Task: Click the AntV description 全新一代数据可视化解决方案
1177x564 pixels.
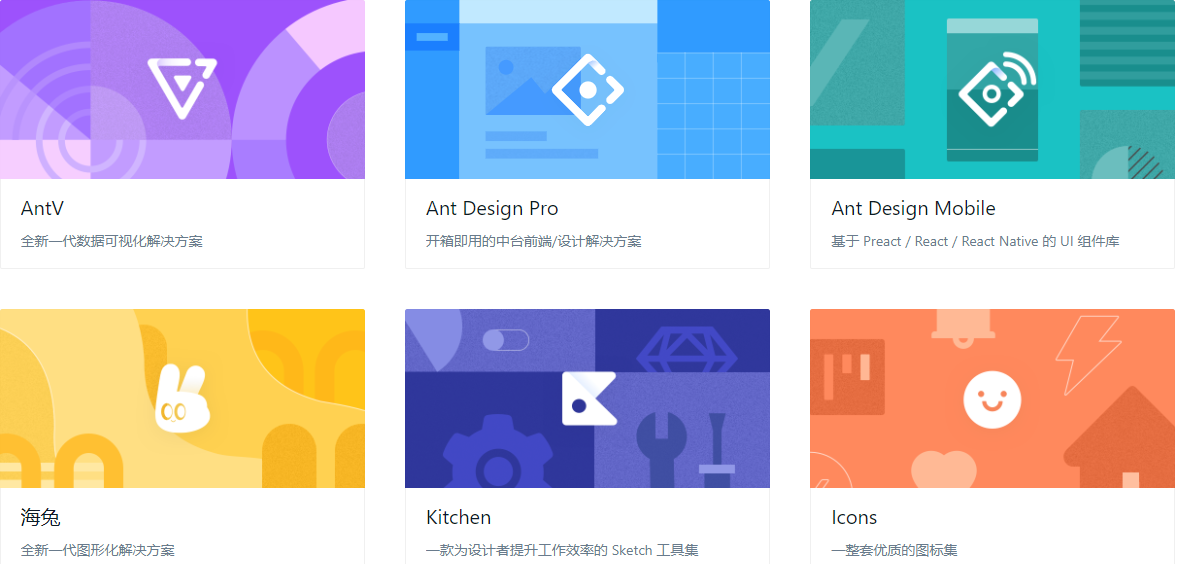Action: pos(112,241)
